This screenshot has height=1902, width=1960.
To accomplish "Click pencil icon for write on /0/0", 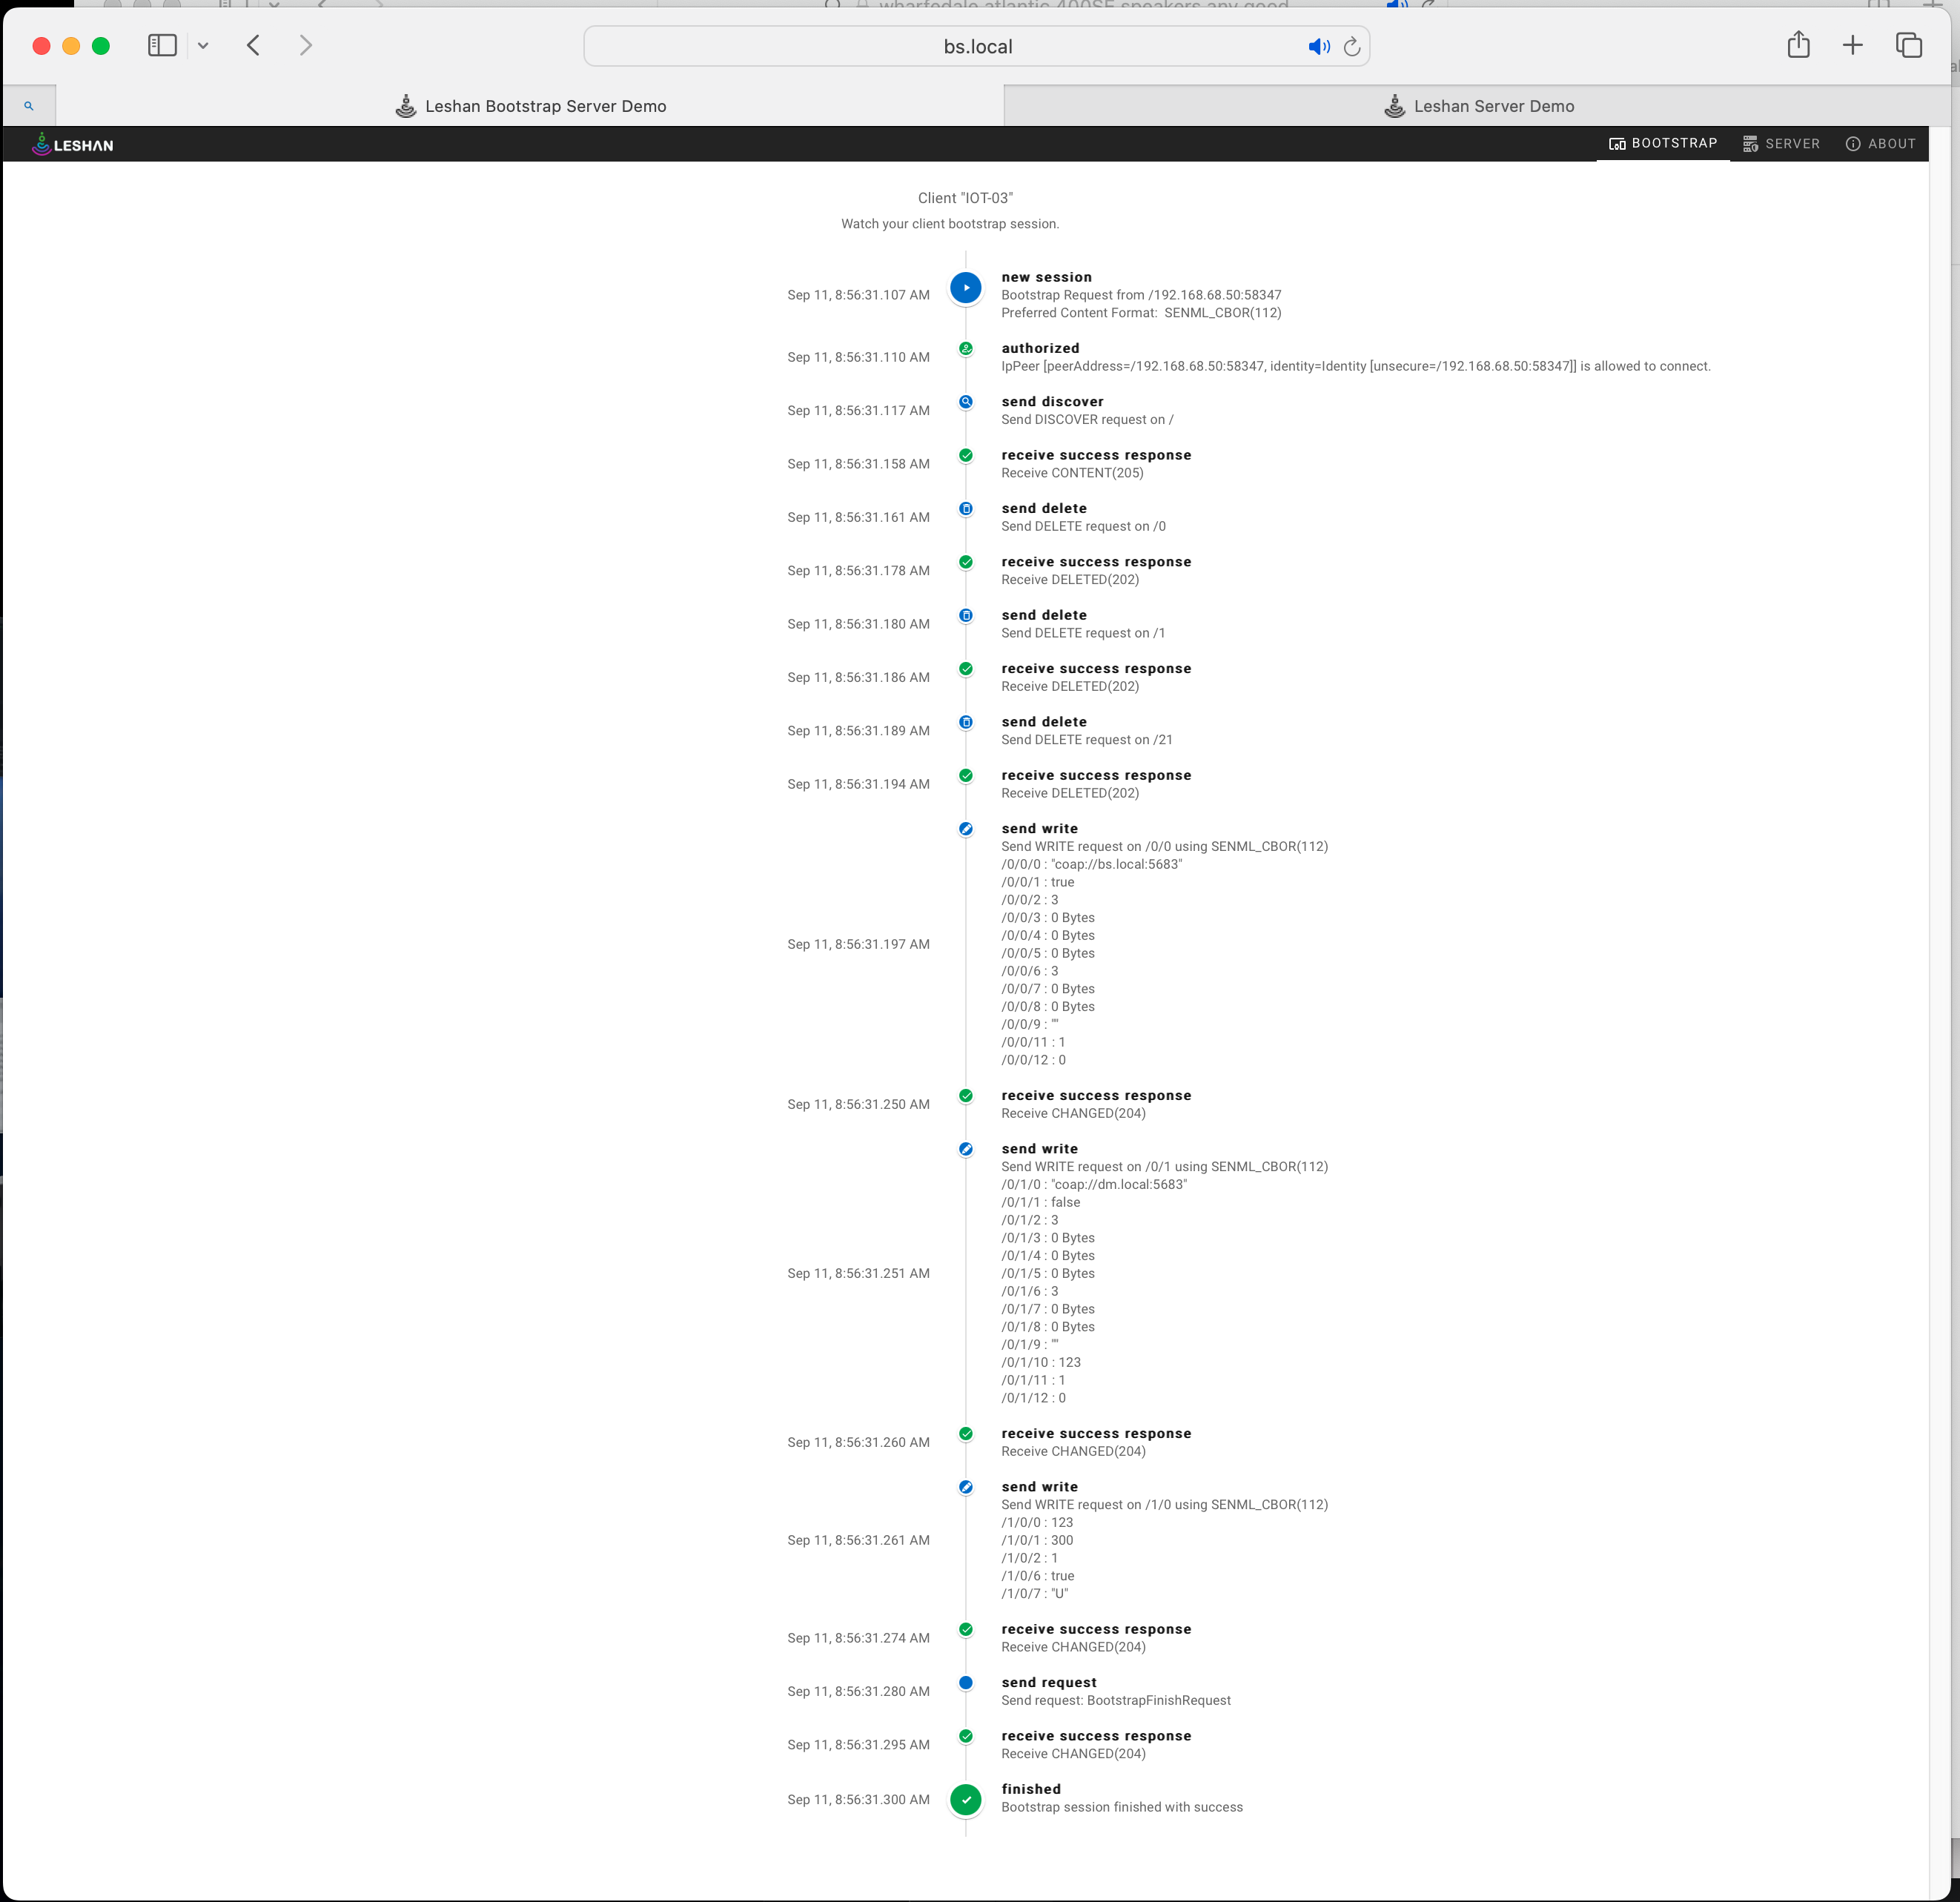I will (x=965, y=829).
